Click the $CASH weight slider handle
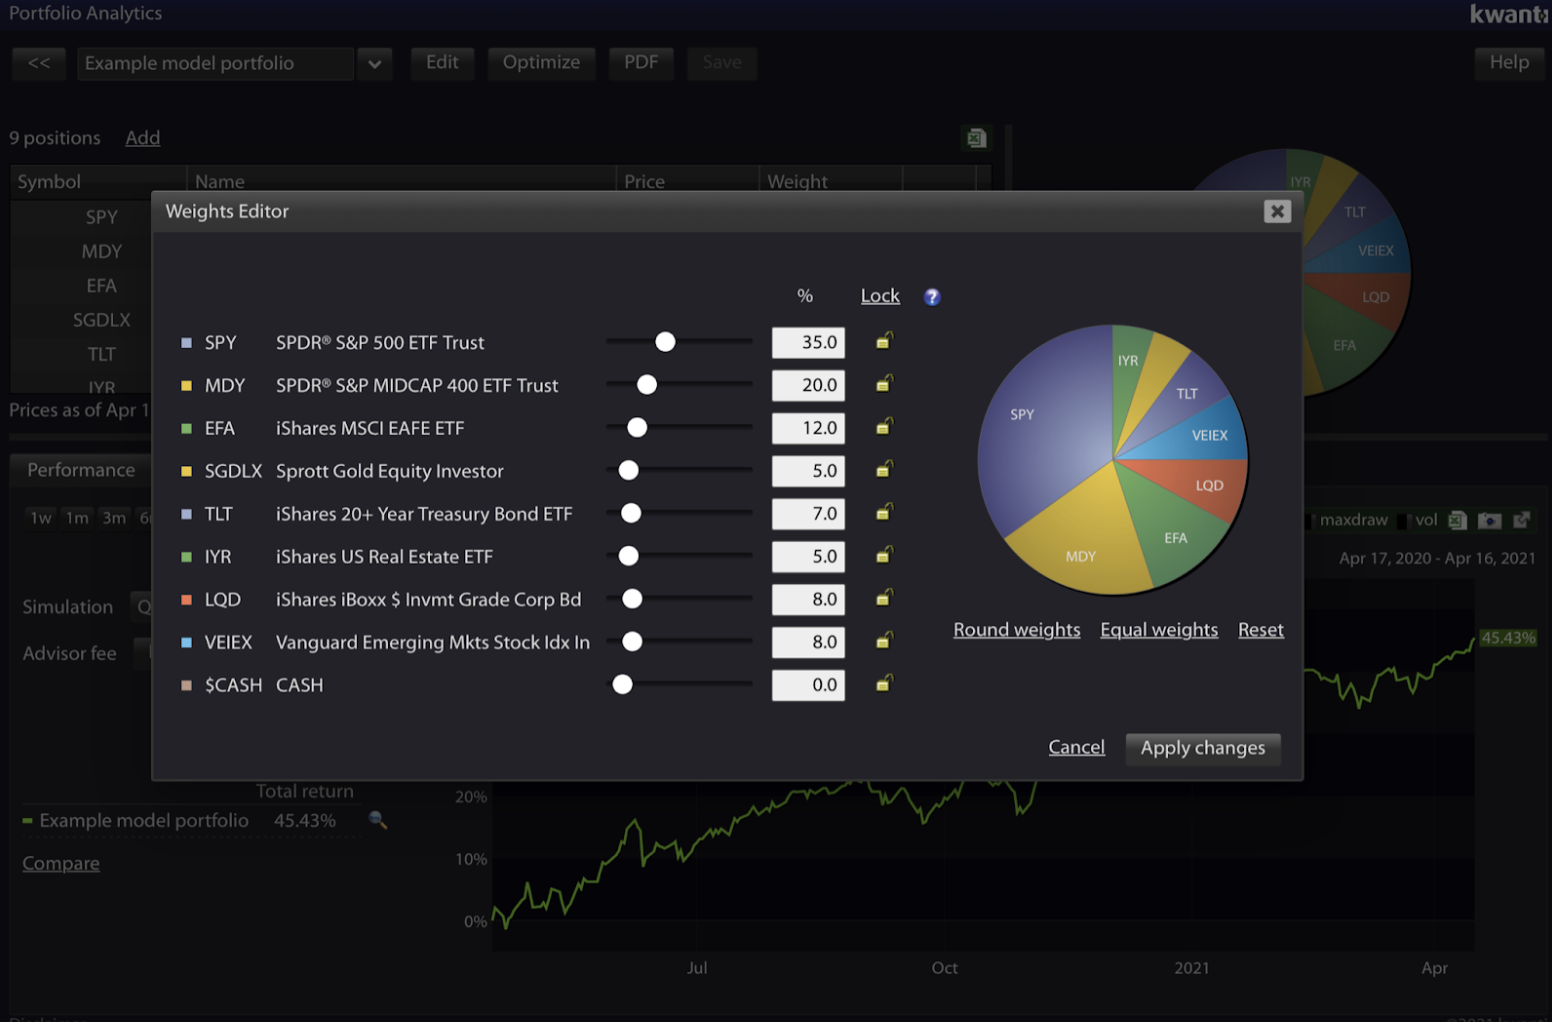The width and height of the screenshot is (1552, 1022). [x=622, y=684]
